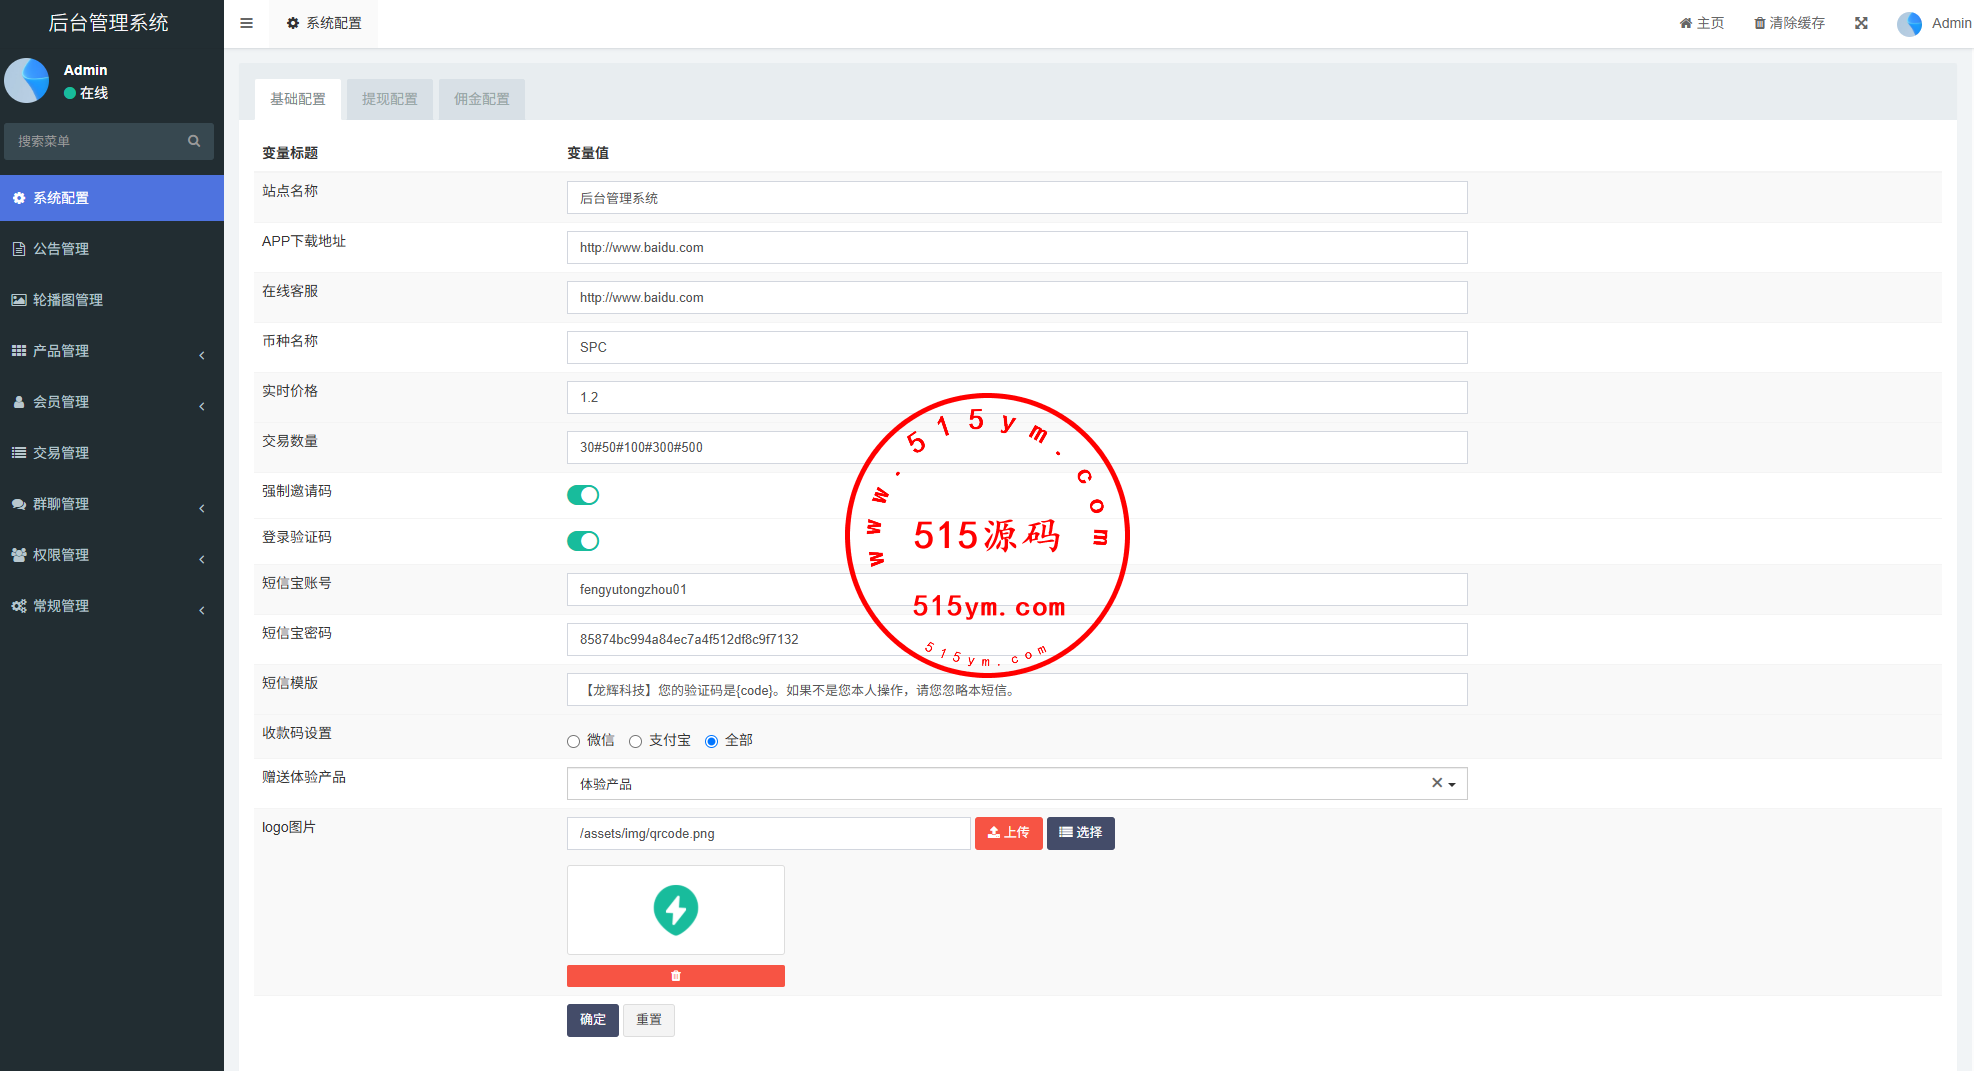Select the 微信 radio button

pyautogui.click(x=574, y=741)
